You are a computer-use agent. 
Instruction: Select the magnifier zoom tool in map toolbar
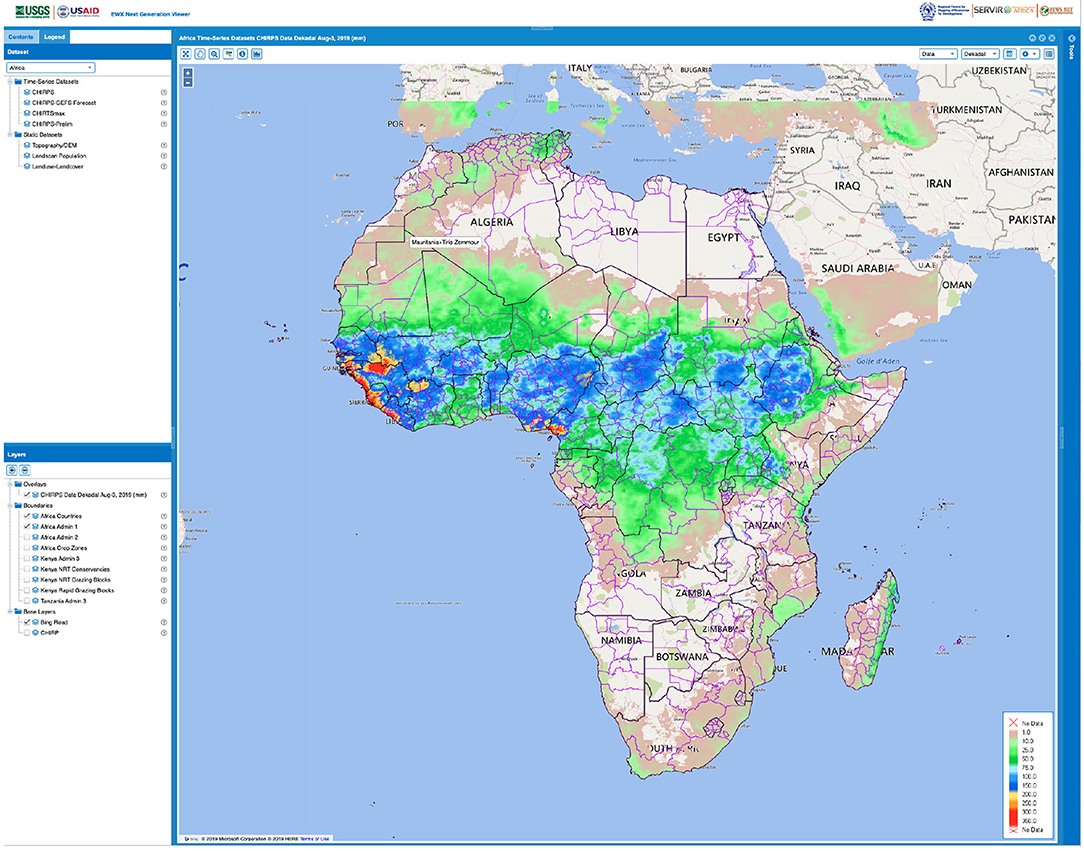point(214,54)
